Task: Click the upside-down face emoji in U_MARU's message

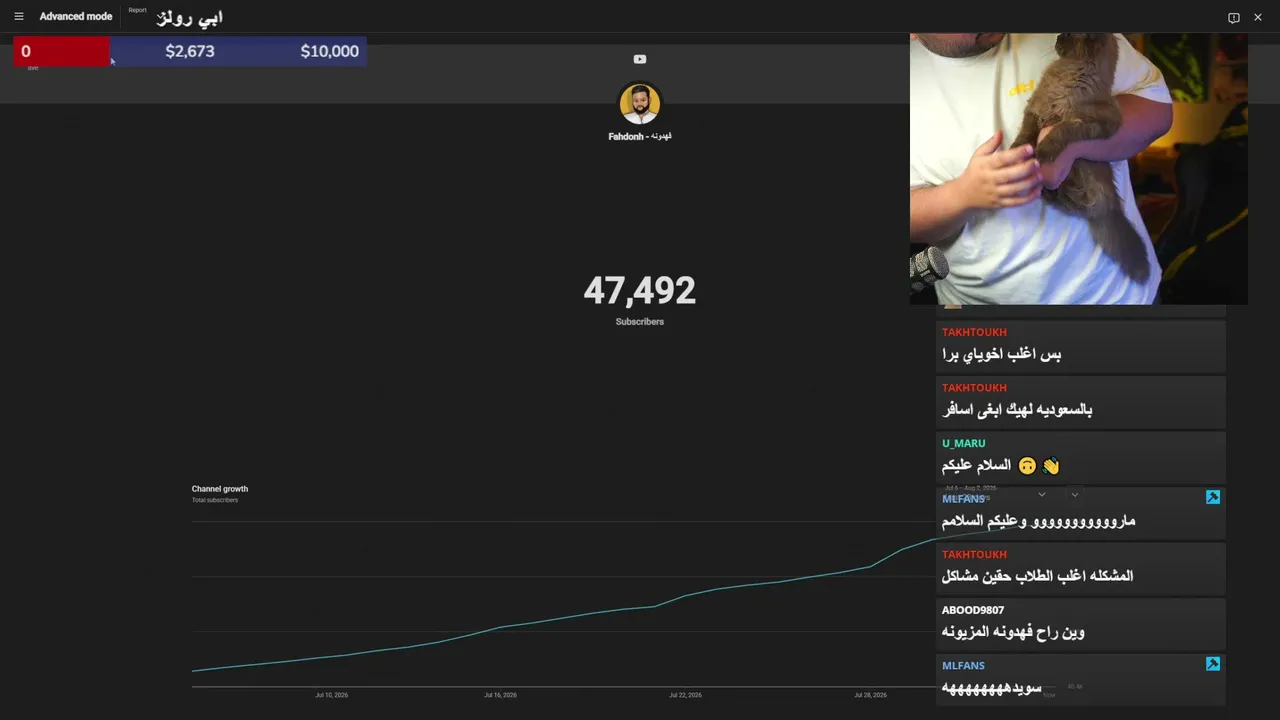Action: [1027, 466]
